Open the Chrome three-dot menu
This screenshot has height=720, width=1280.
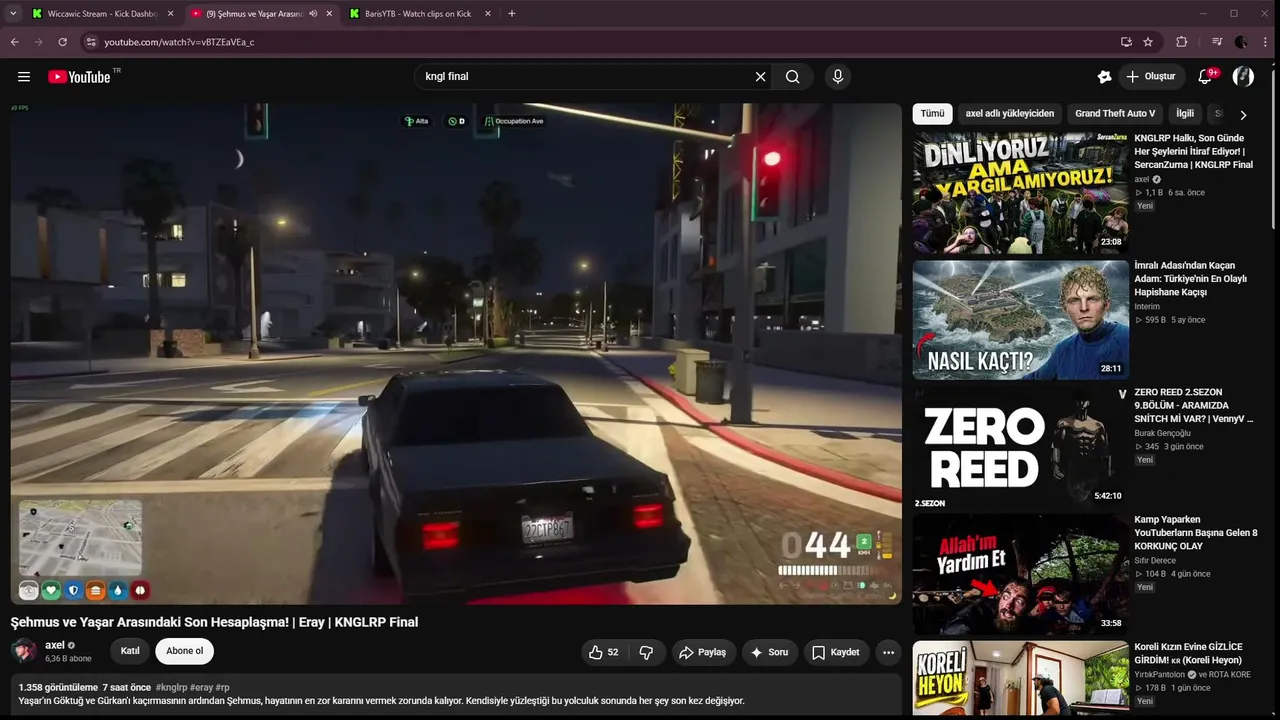1265,42
